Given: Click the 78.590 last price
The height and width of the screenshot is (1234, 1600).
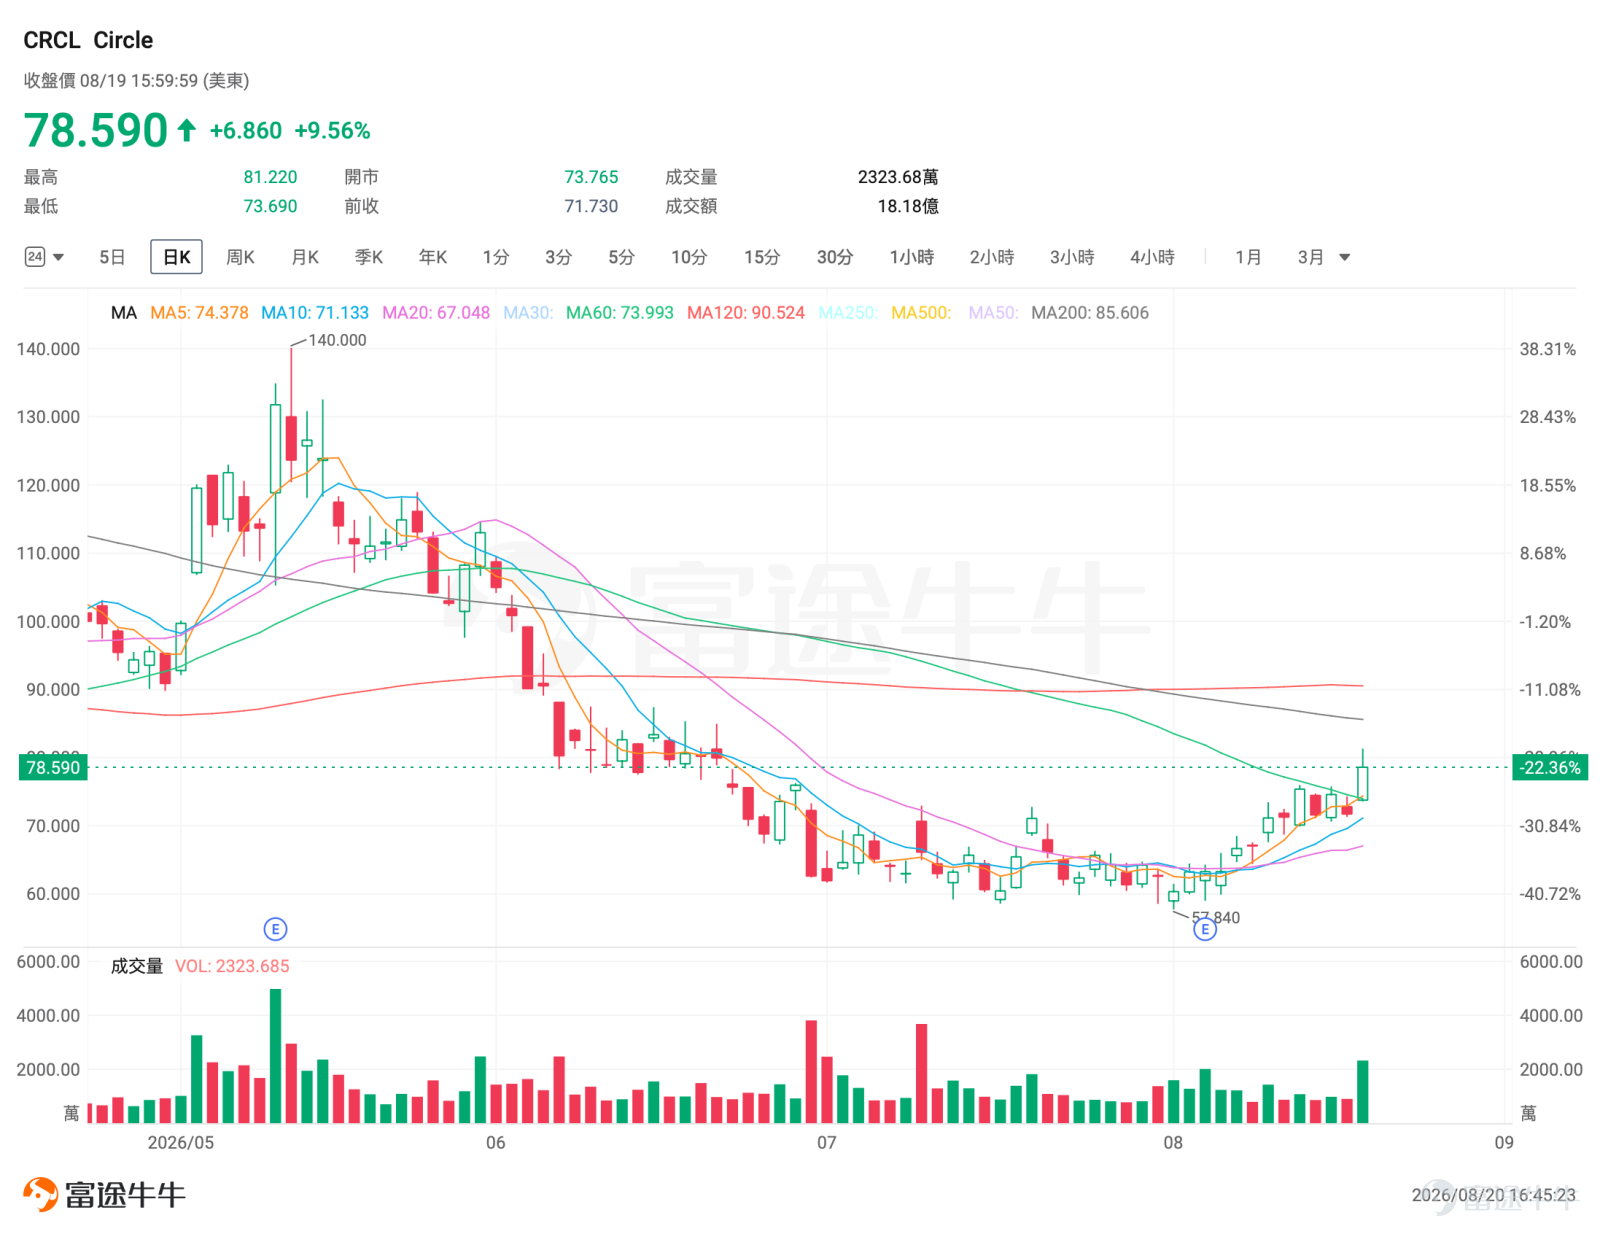Looking at the screenshot, I should [95, 130].
